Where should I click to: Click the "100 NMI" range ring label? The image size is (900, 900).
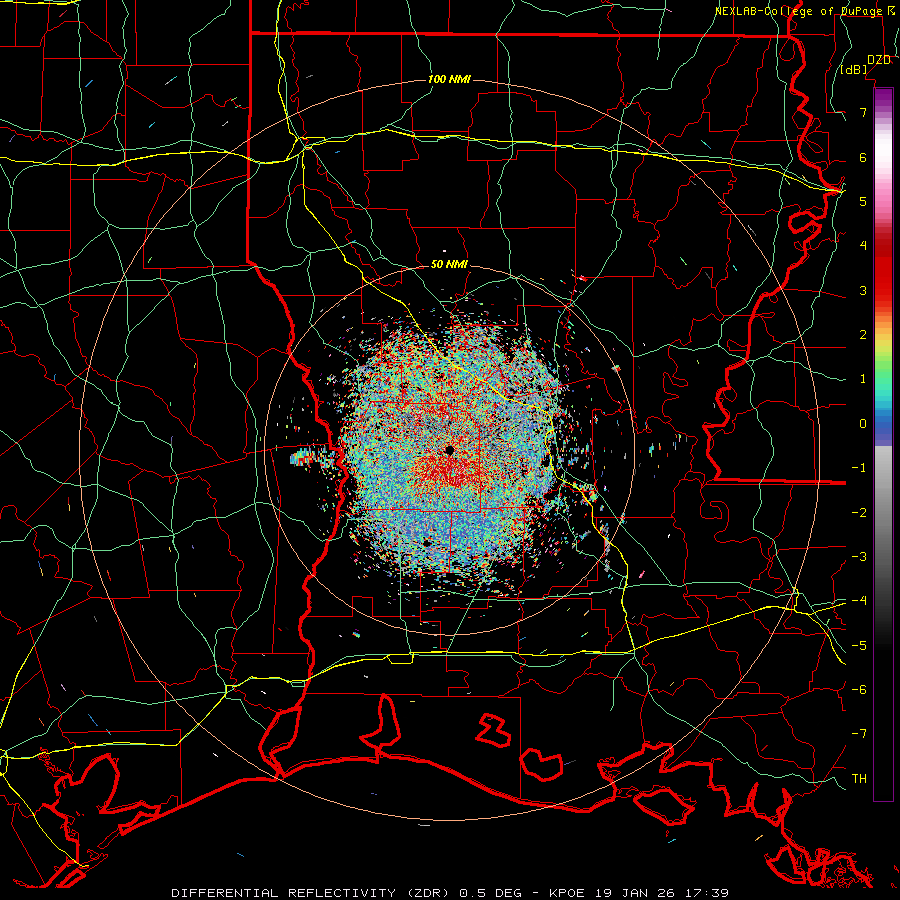[449, 79]
